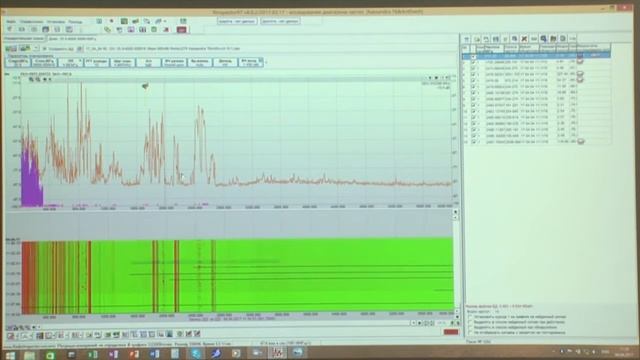The image size is (640, 360).
Task: Uncheck the checkbox in signal table row 15
Action: pos(473,142)
